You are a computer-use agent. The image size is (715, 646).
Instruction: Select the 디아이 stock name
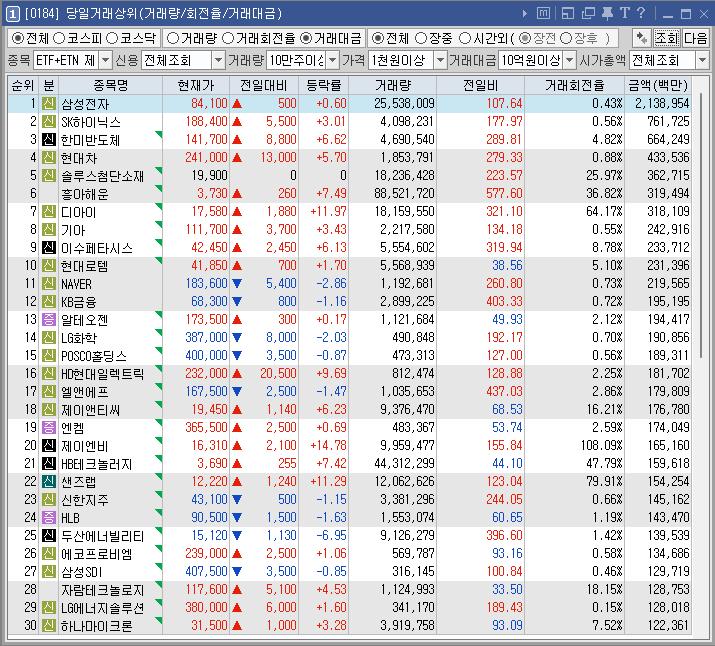[78, 212]
